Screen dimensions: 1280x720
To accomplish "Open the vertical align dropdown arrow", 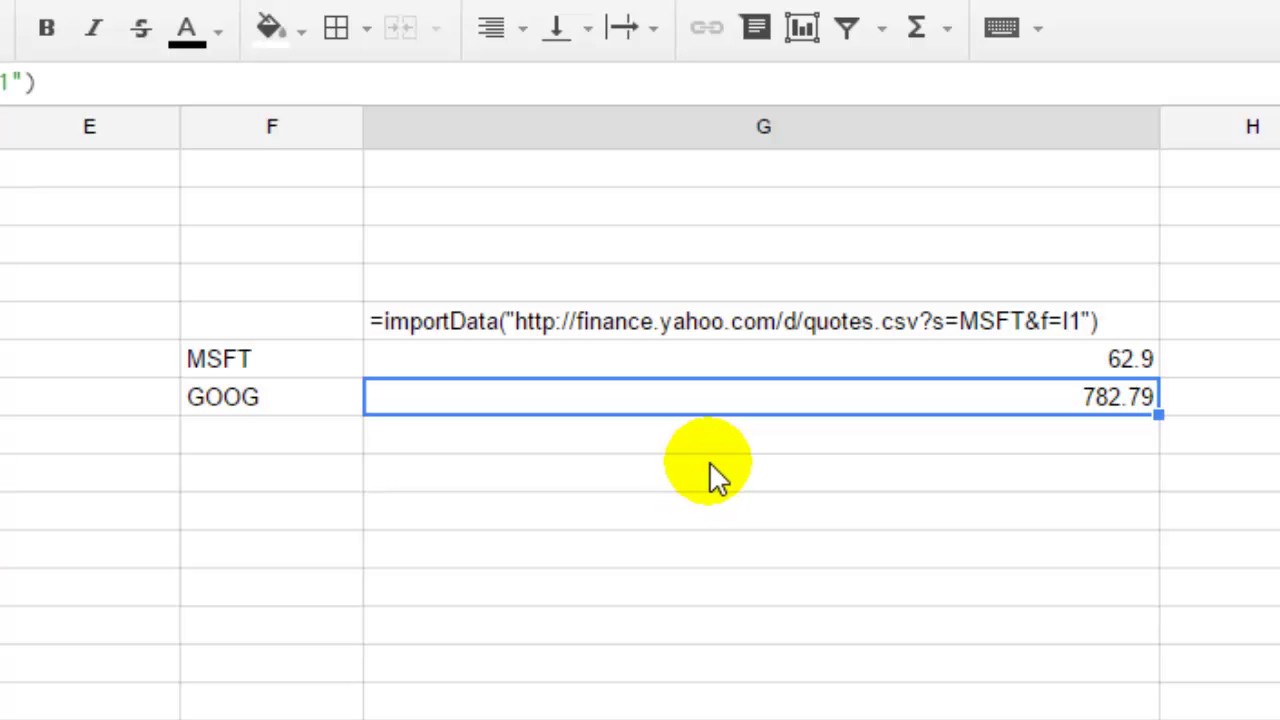I will 587,30.
